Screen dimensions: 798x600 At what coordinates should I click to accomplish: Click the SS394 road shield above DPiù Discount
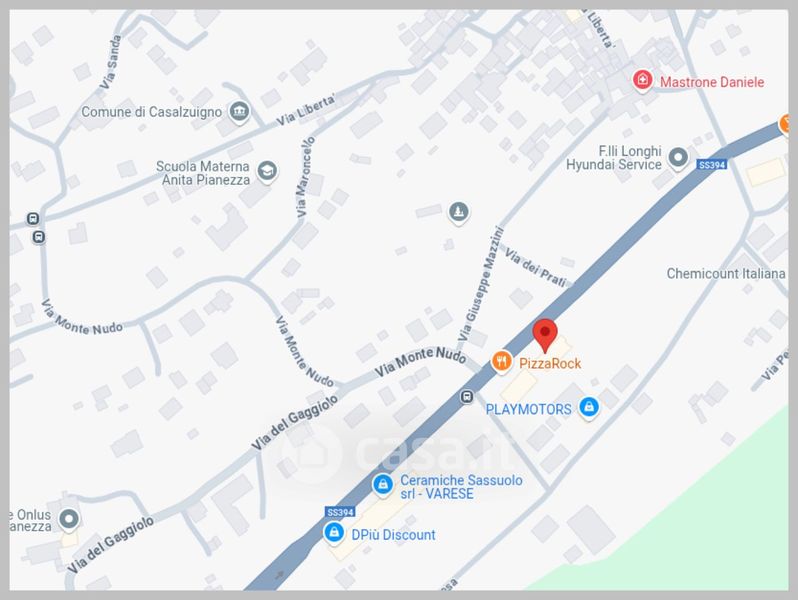point(340,512)
